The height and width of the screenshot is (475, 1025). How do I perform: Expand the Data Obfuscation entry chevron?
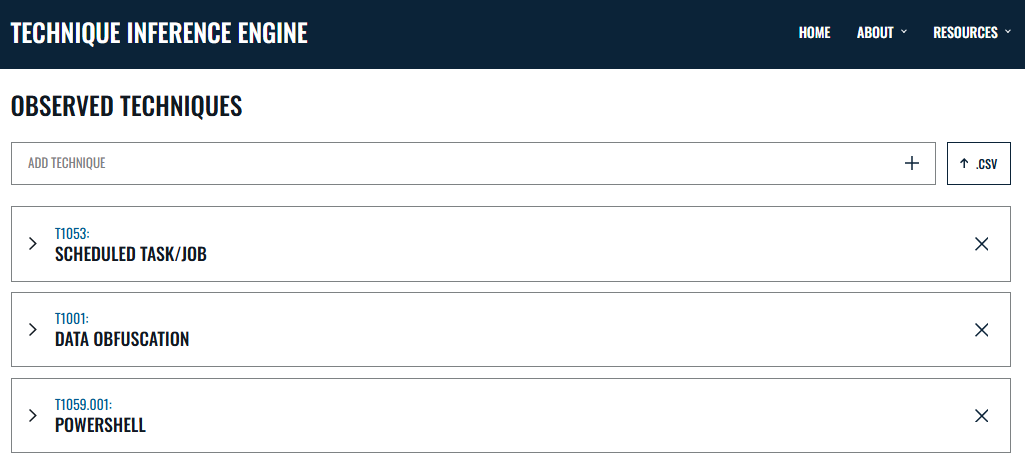[33, 329]
